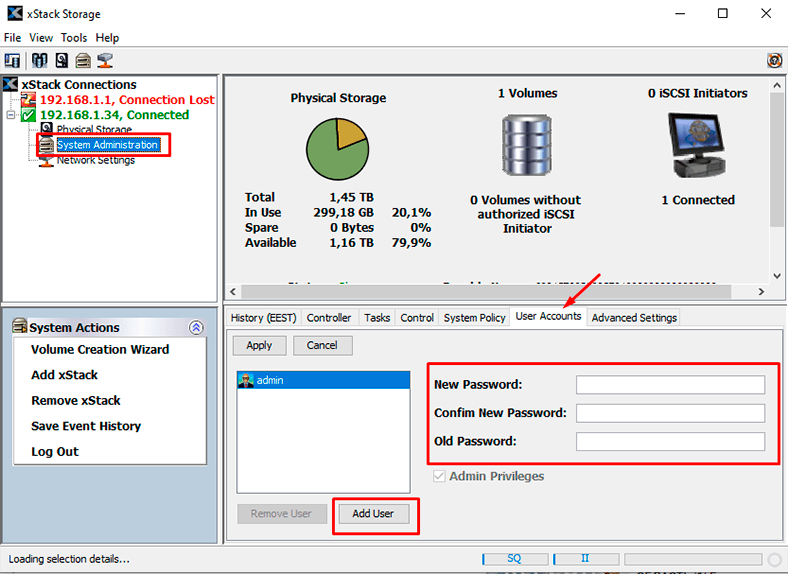788x574 pixels.
Task: Click Add xStack action
Action: 64,375
